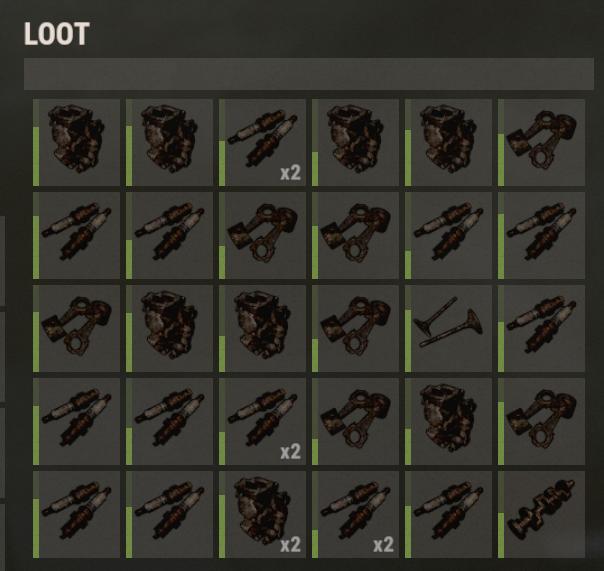
Task: Pick the pistons below the top-row x2 spark plugs
Action: coord(262,235)
